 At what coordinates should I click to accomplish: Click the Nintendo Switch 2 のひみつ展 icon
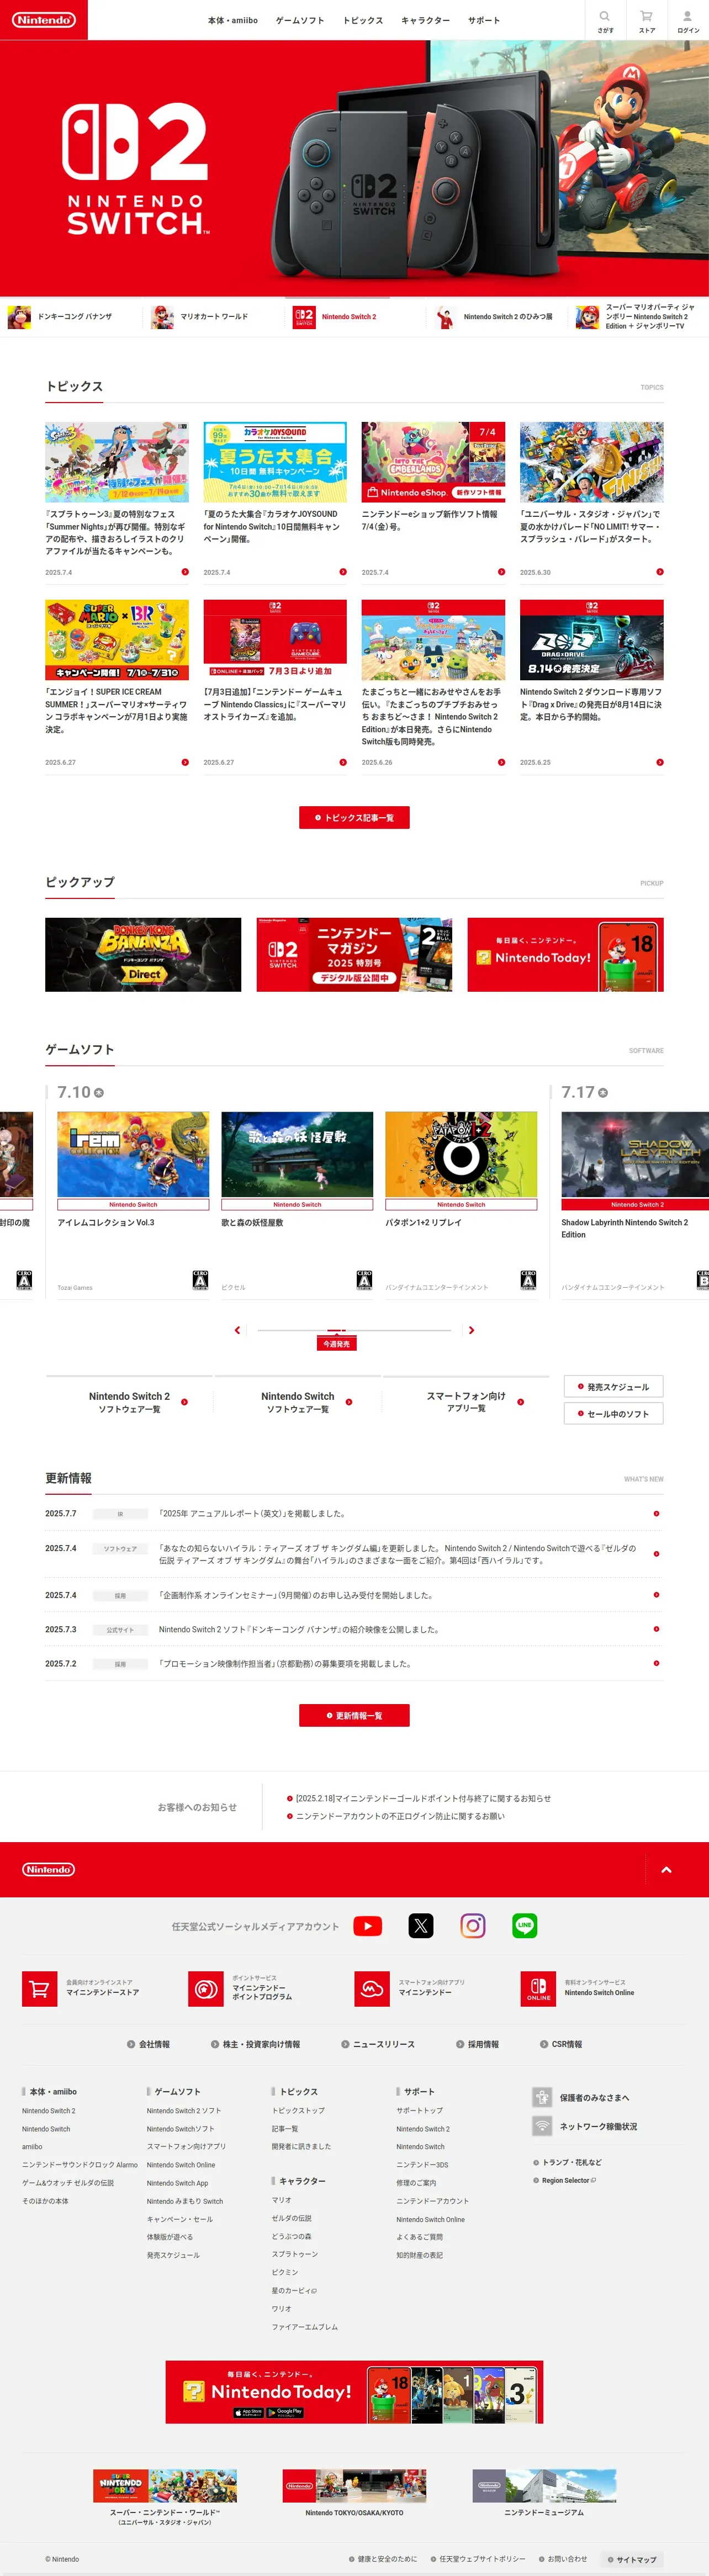click(x=445, y=317)
